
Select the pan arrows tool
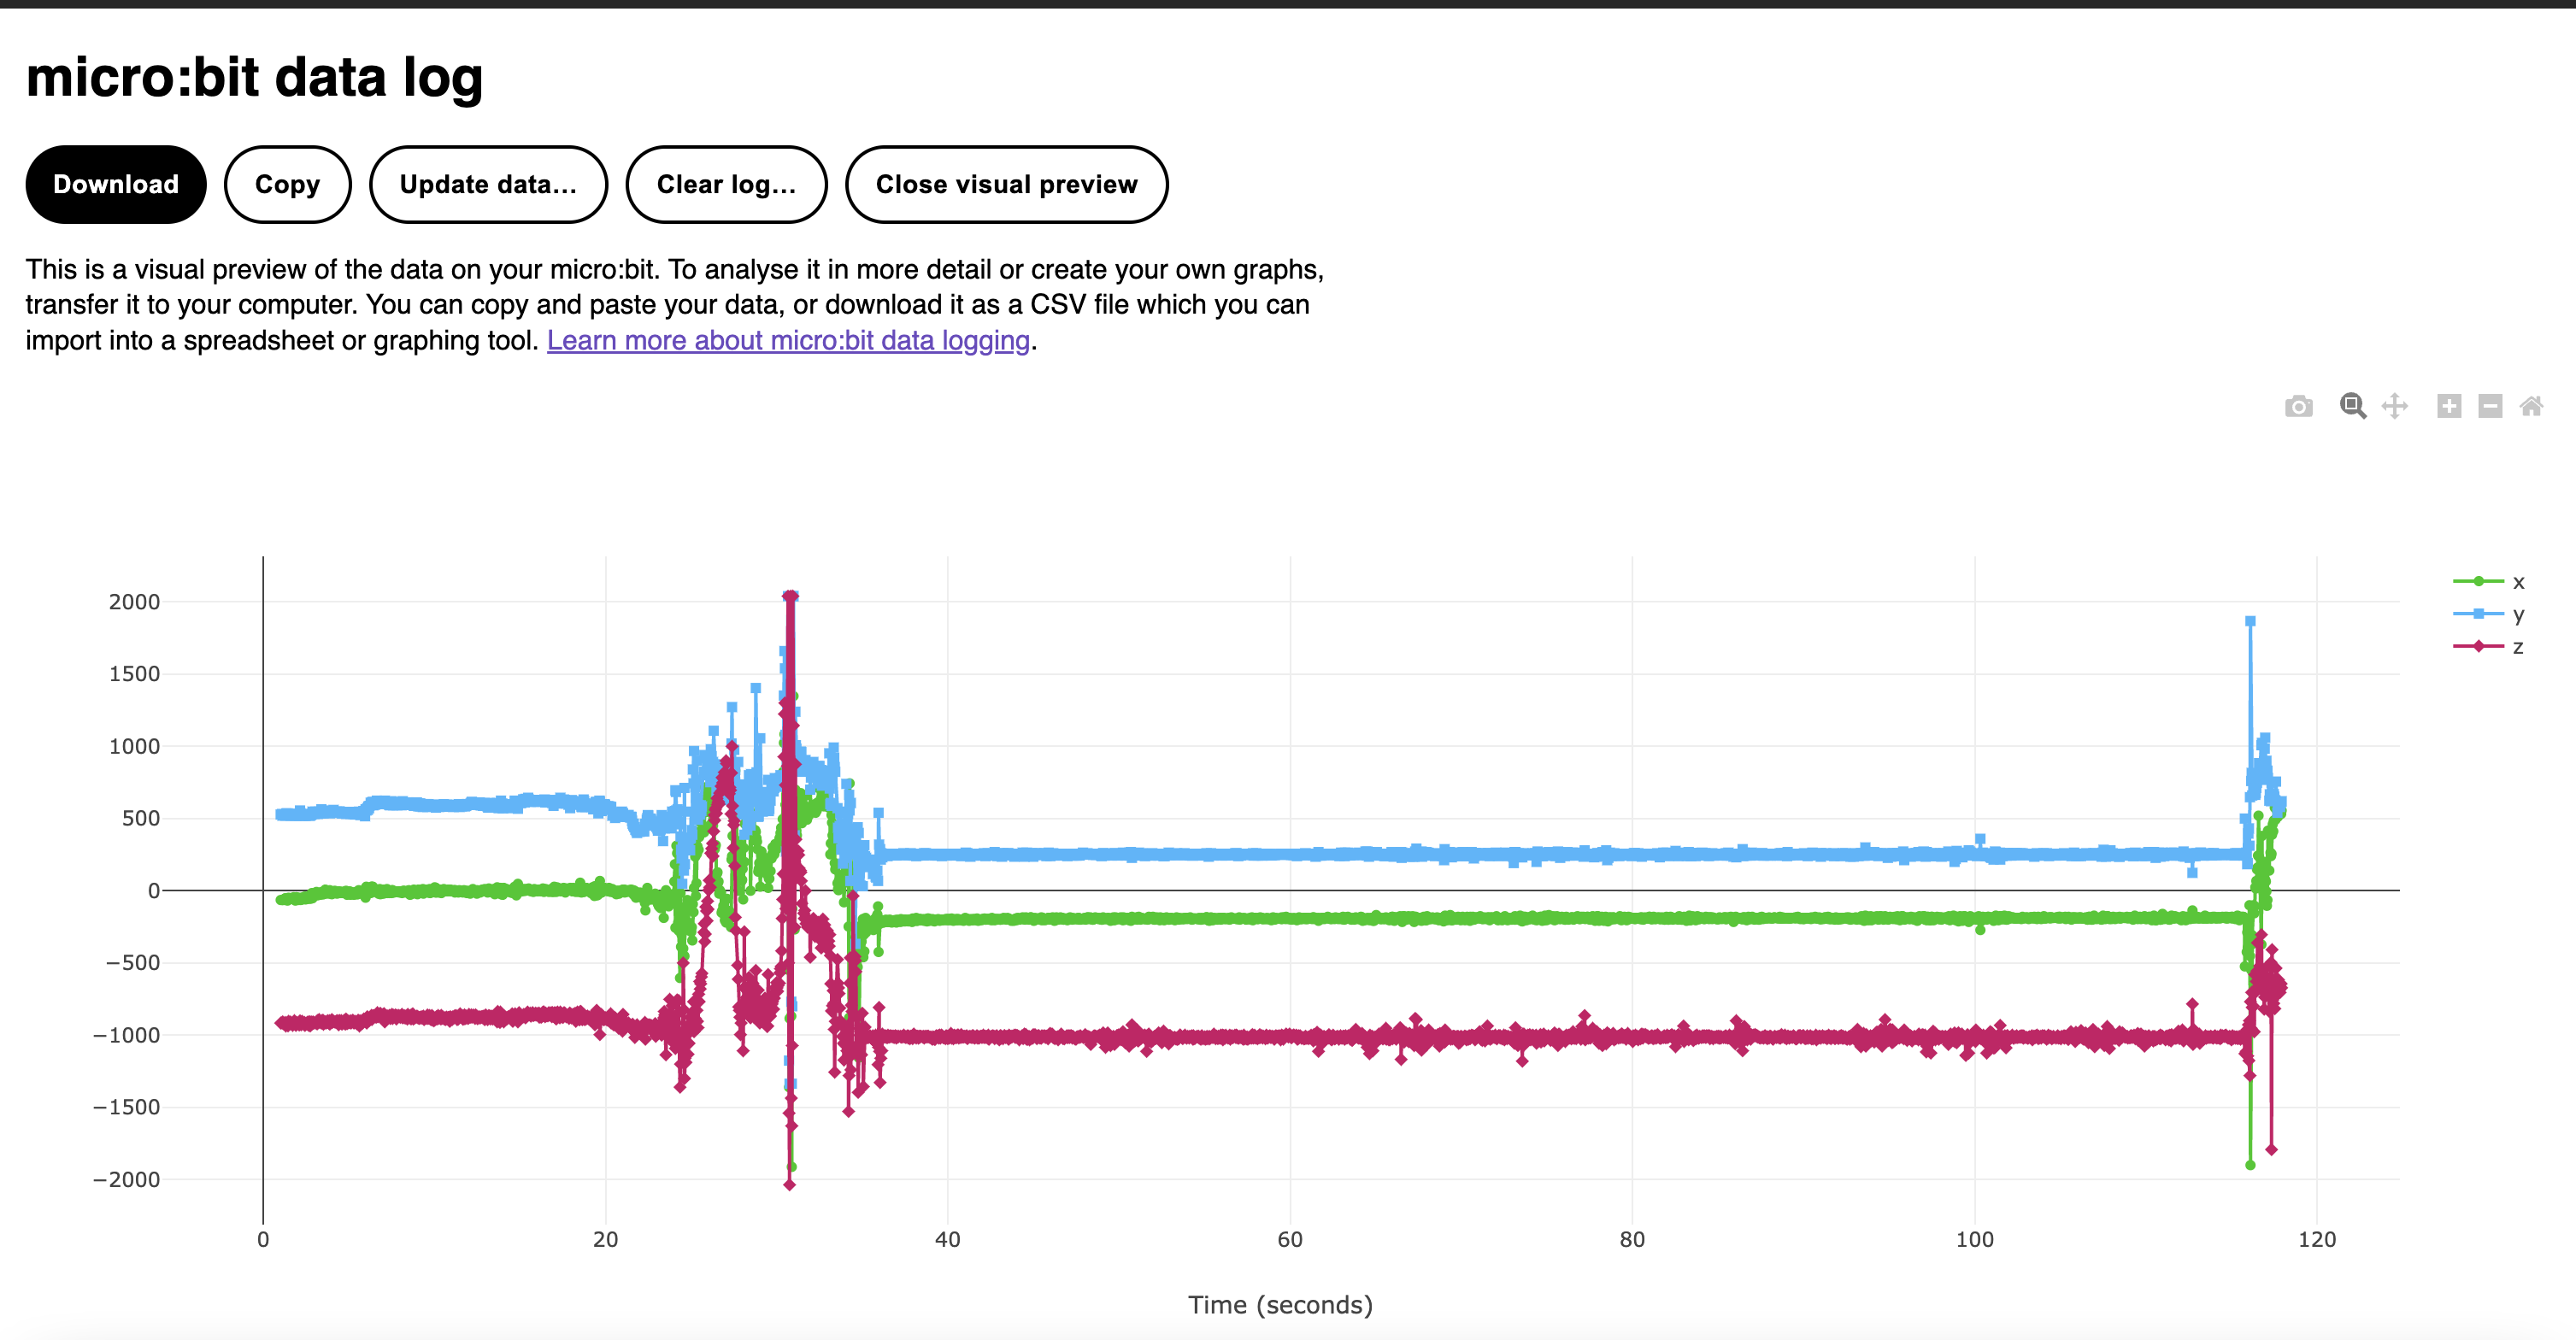coord(2394,406)
